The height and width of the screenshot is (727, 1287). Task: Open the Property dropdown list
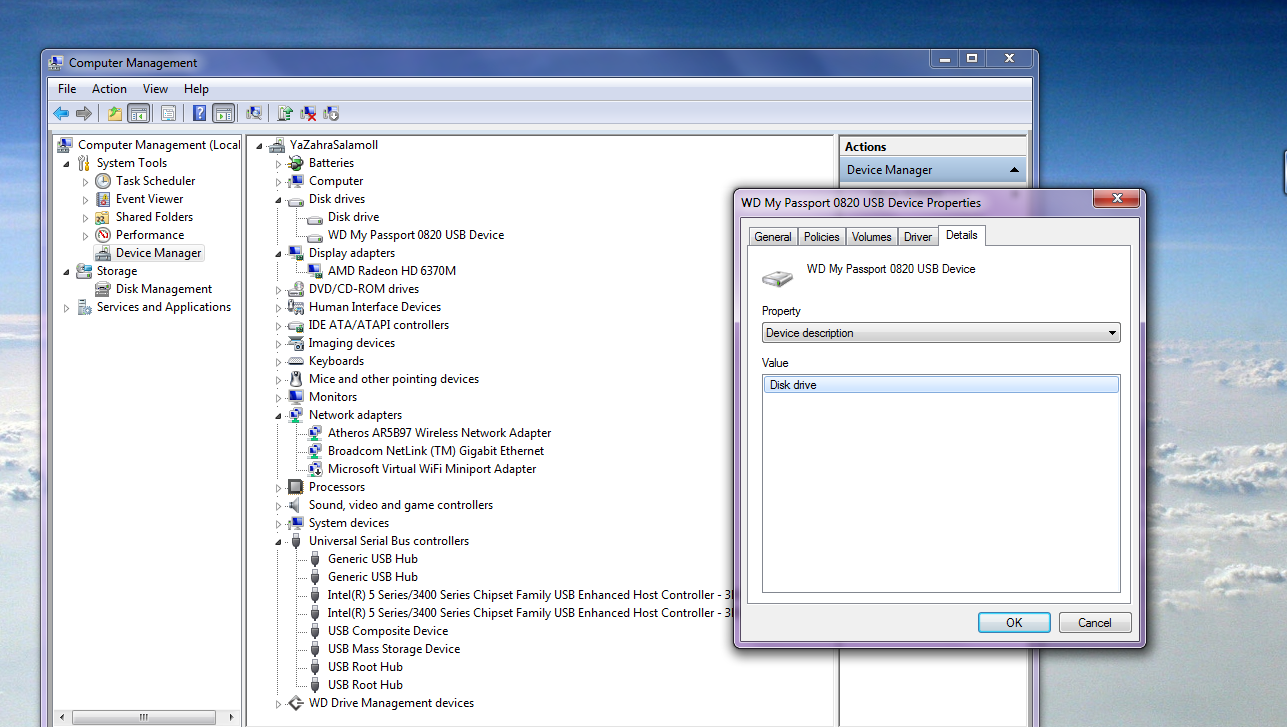click(x=941, y=333)
